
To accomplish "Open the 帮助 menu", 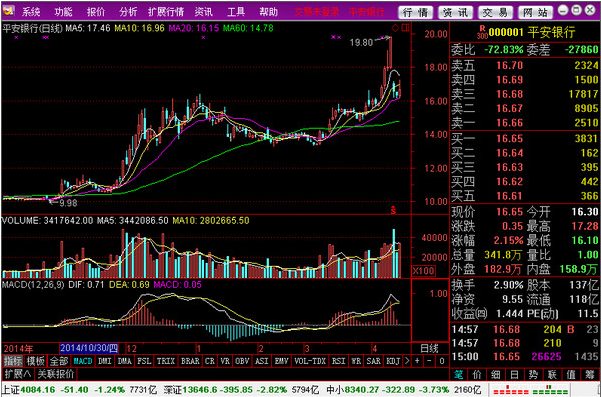I will [x=269, y=12].
